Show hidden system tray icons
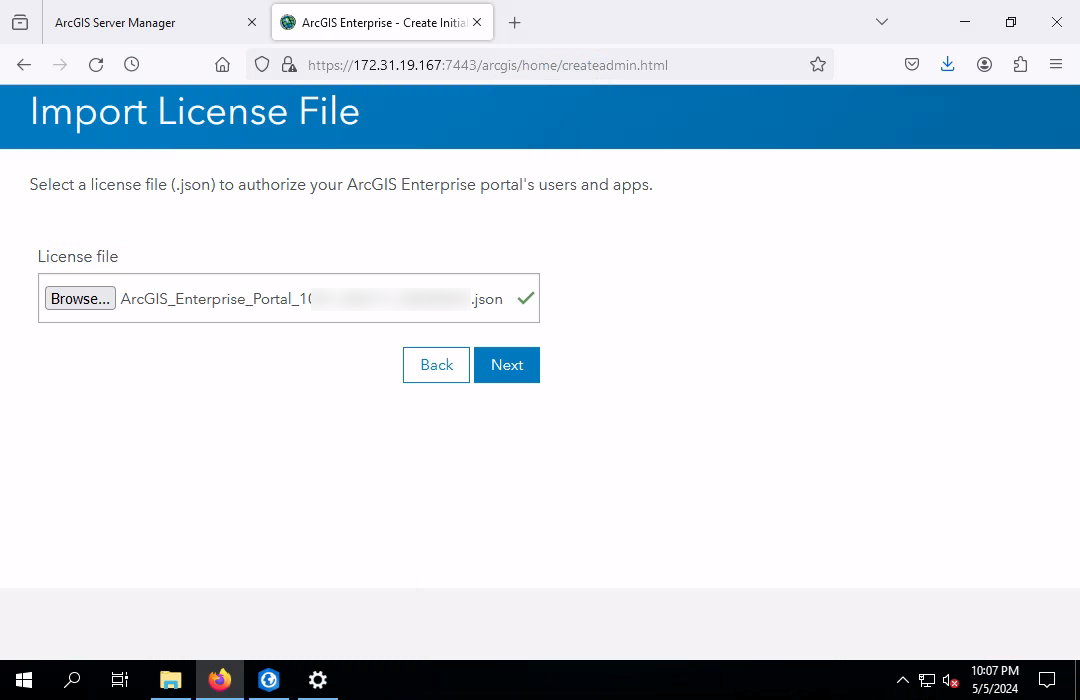The image size is (1080, 700). click(x=903, y=681)
